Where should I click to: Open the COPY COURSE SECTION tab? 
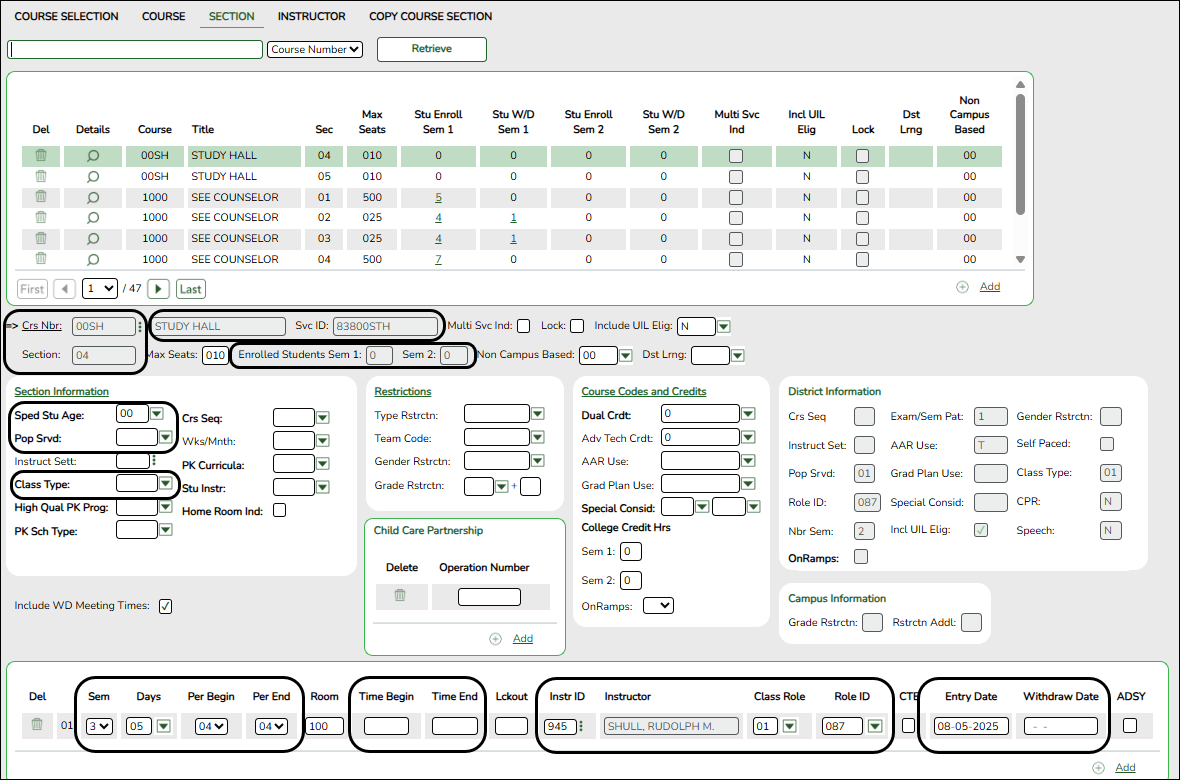click(430, 17)
